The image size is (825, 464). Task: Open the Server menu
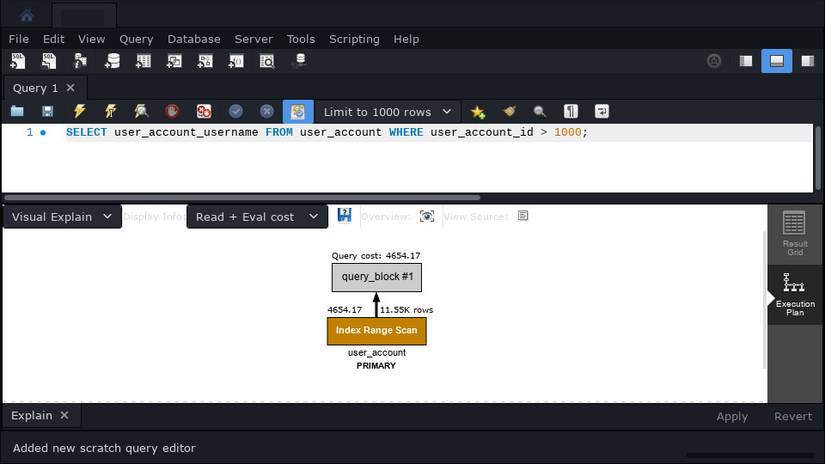coord(254,39)
